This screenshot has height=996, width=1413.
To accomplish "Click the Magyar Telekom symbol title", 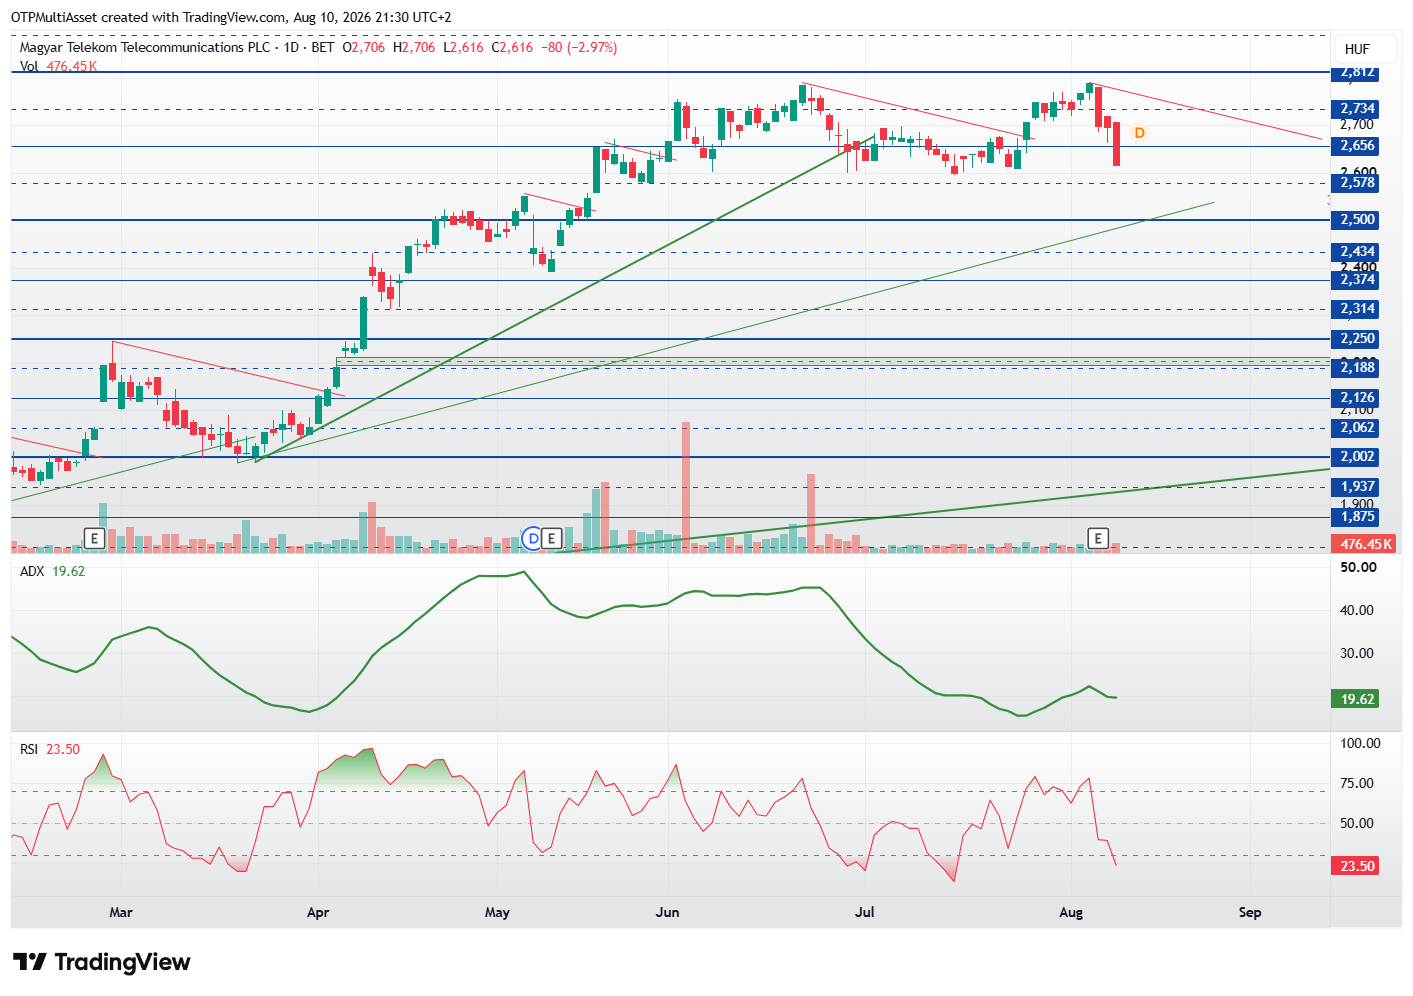I will [145, 47].
